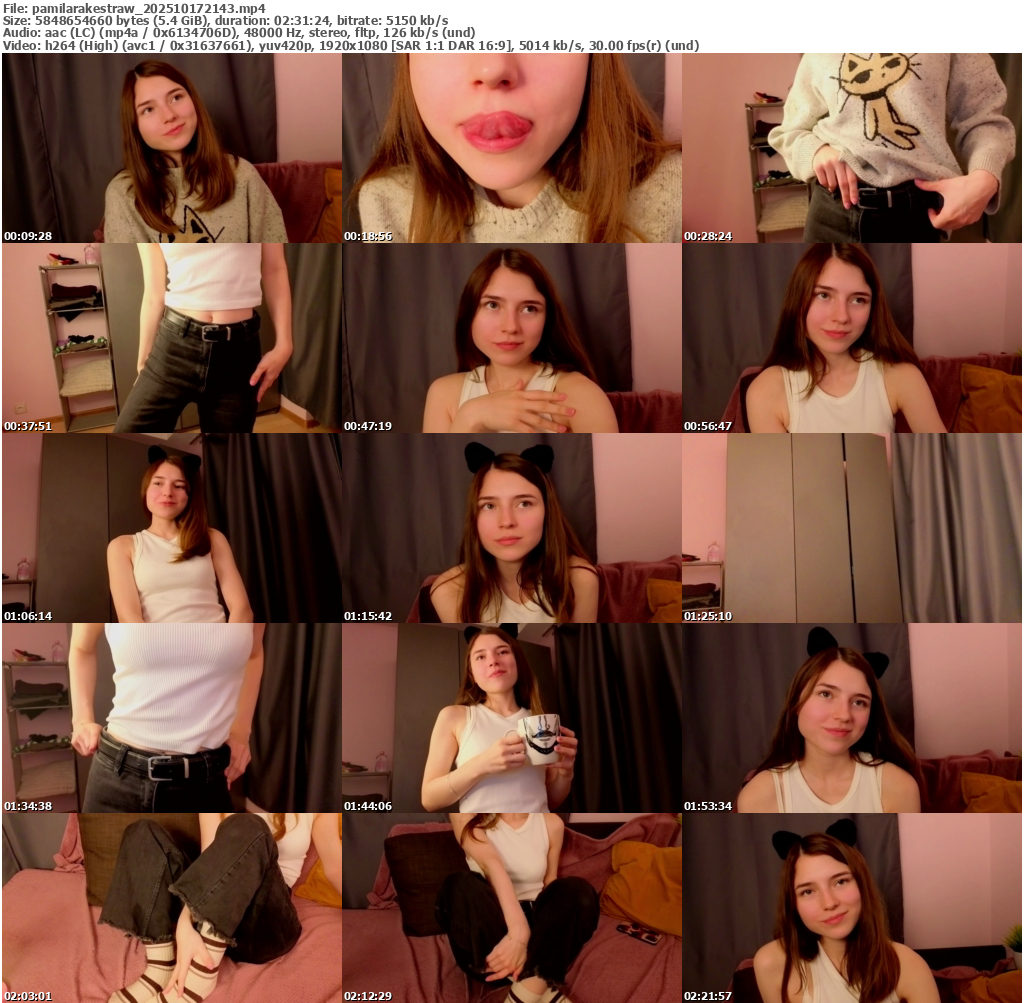The height and width of the screenshot is (1003, 1024).
Task: Open the thumbnail stamped 01:06:14
Action: tap(172, 528)
